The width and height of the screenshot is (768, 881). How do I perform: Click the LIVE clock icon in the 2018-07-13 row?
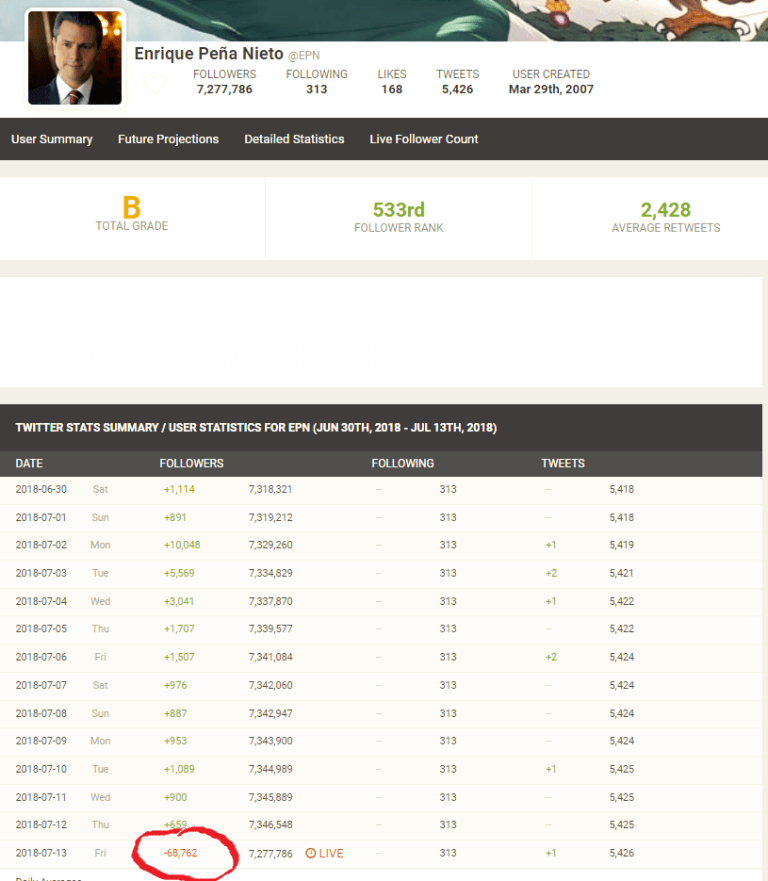tap(311, 853)
